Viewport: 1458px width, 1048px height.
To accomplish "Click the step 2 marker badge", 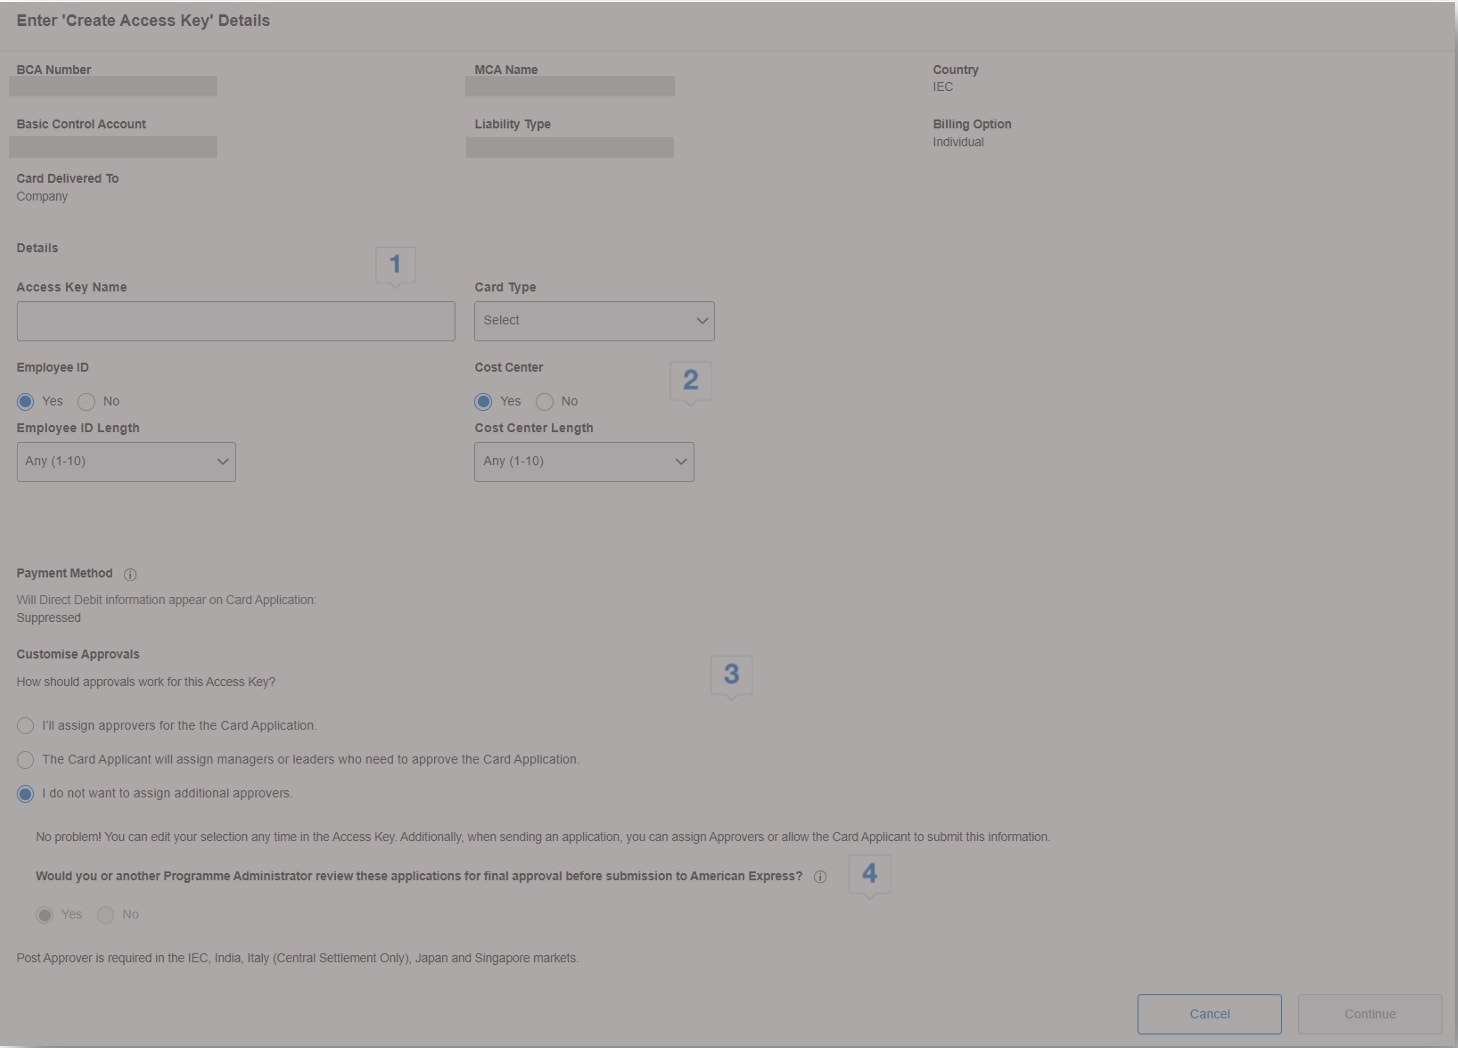I will (x=690, y=379).
